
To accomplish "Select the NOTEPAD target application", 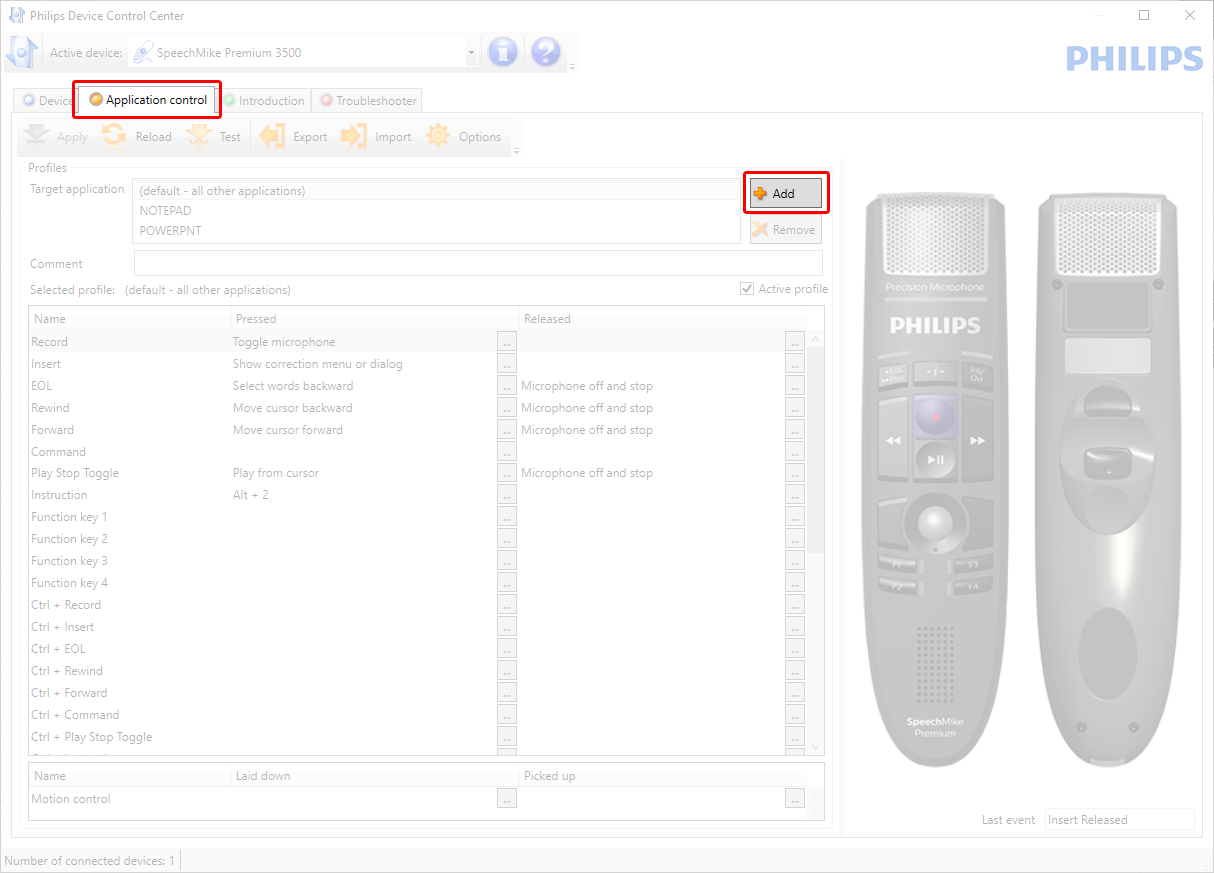I will coord(436,211).
